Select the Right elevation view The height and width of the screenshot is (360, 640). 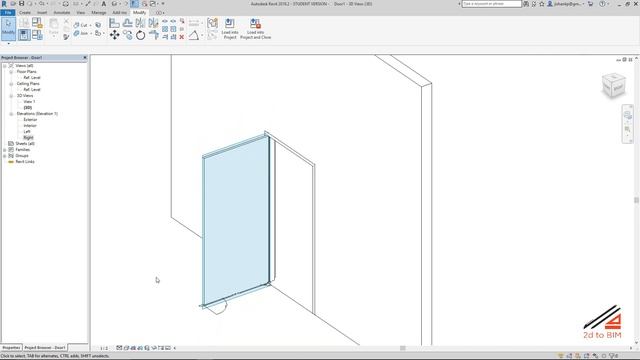[x=28, y=138]
